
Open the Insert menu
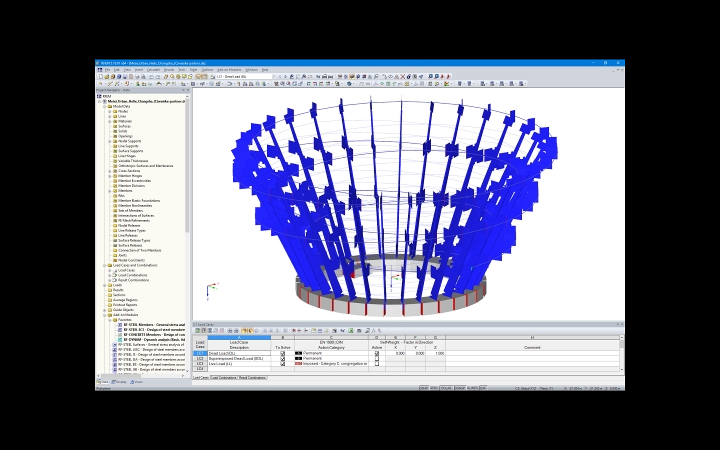(139, 70)
